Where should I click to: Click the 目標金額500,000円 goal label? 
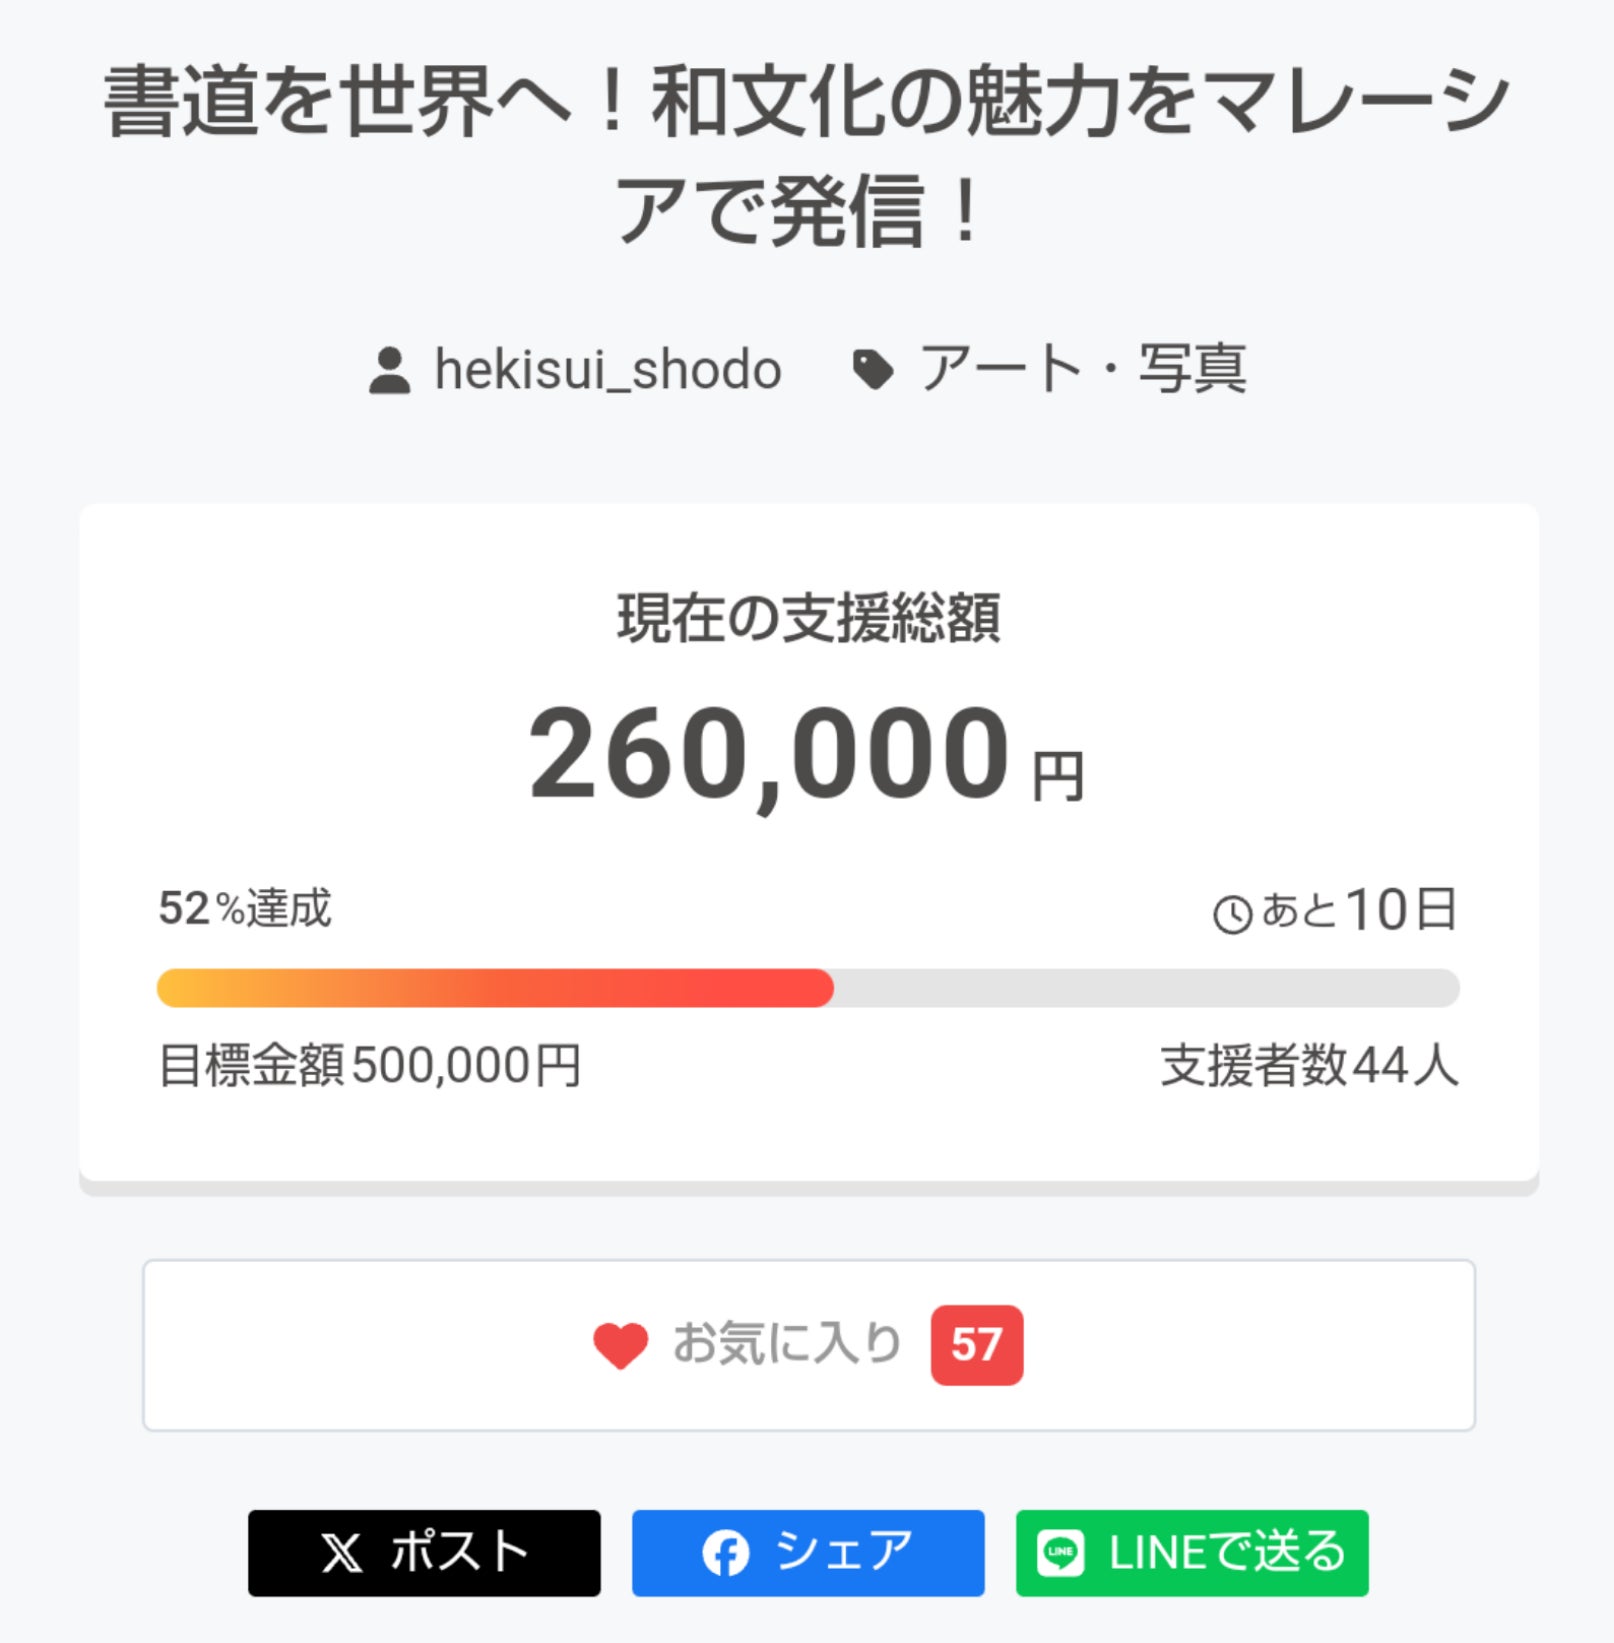point(370,1066)
